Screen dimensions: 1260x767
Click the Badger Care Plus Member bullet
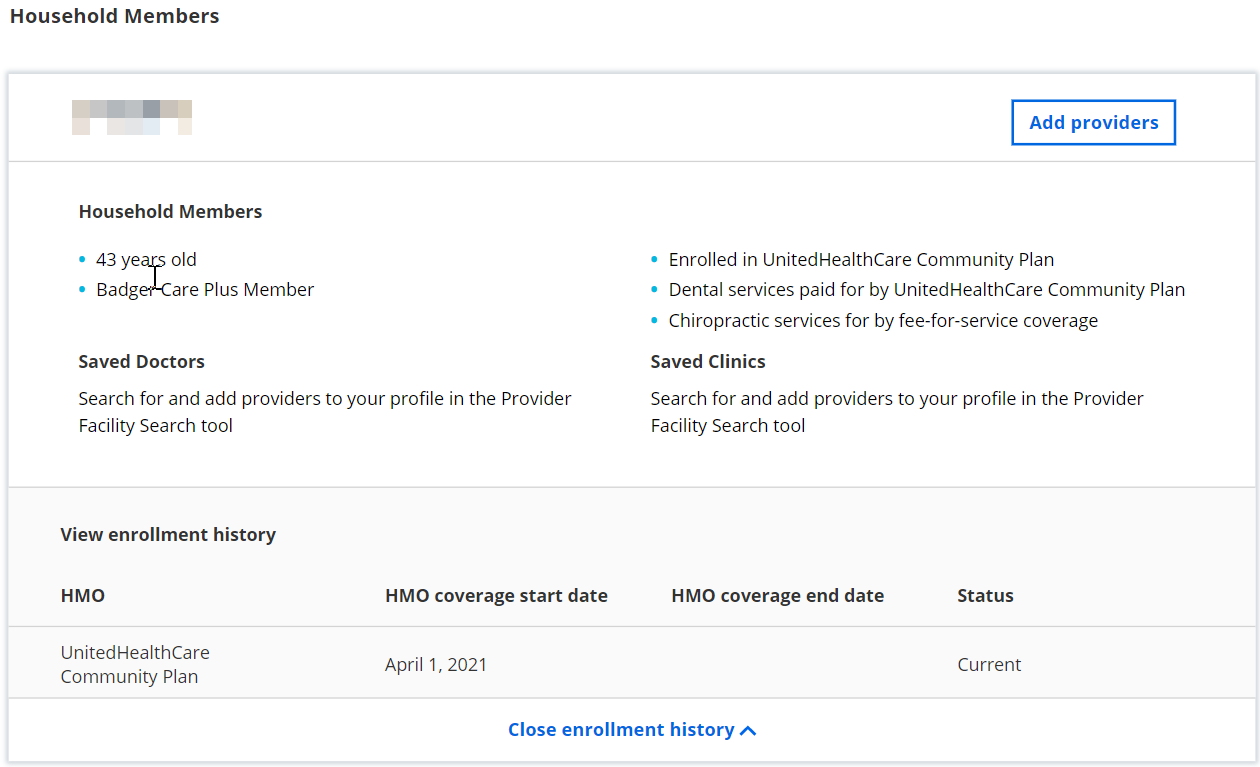click(205, 290)
